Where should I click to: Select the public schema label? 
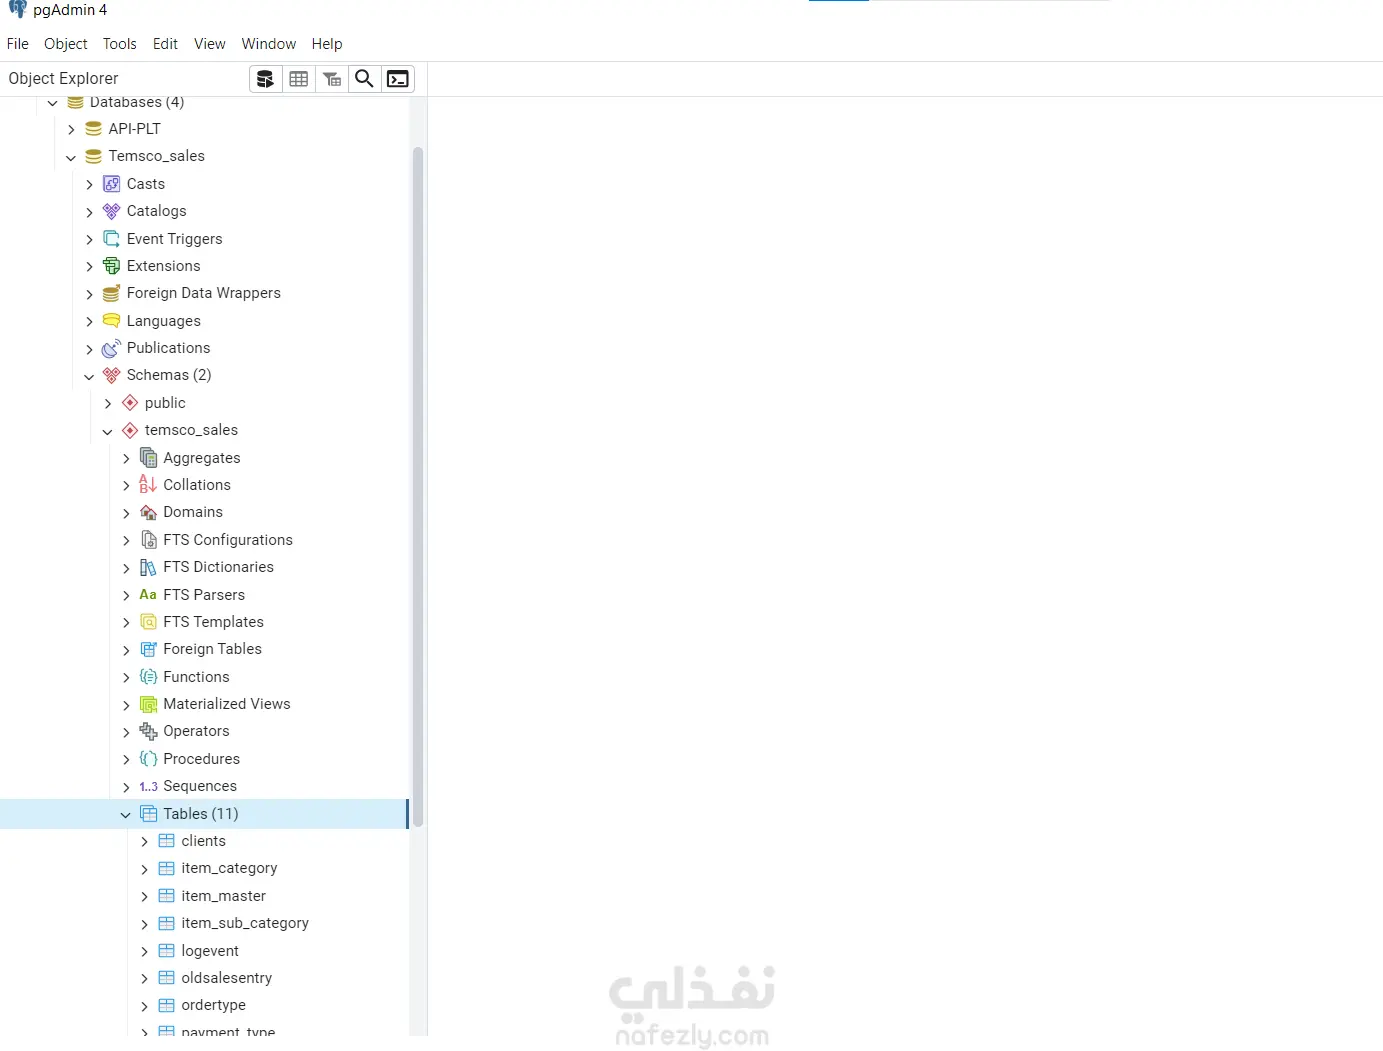click(165, 403)
